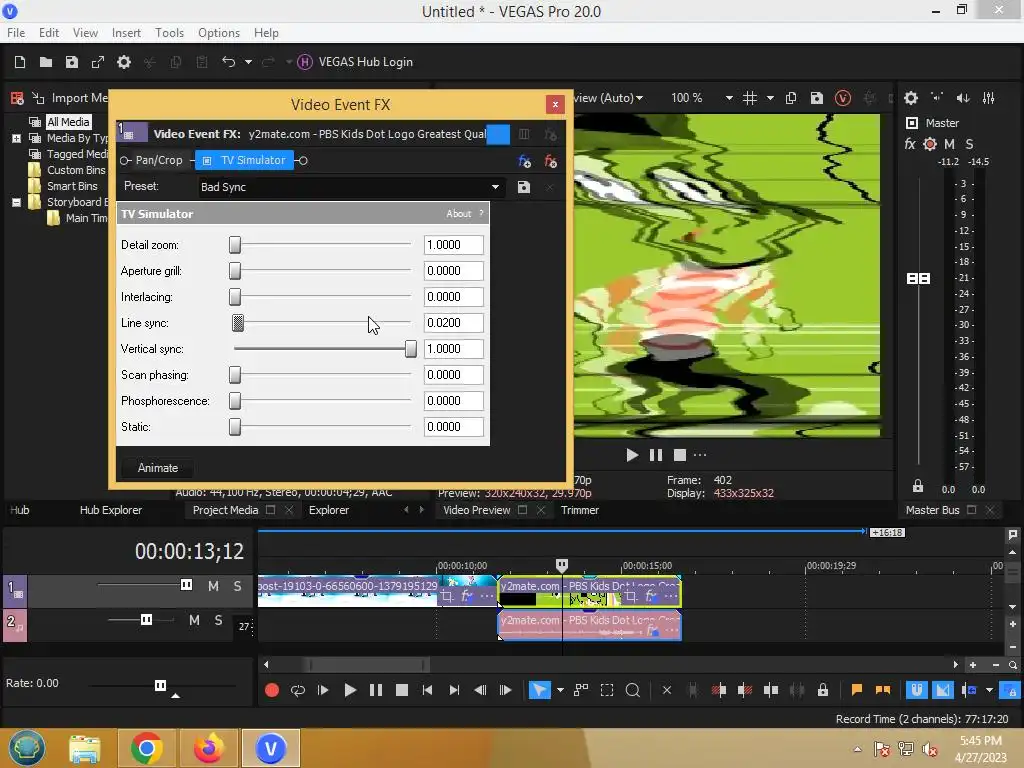Image resolution: width=1024 pixels, height=768 pixels.
Task: Save snapshot to file icon in preview
Action: point(817,98)
